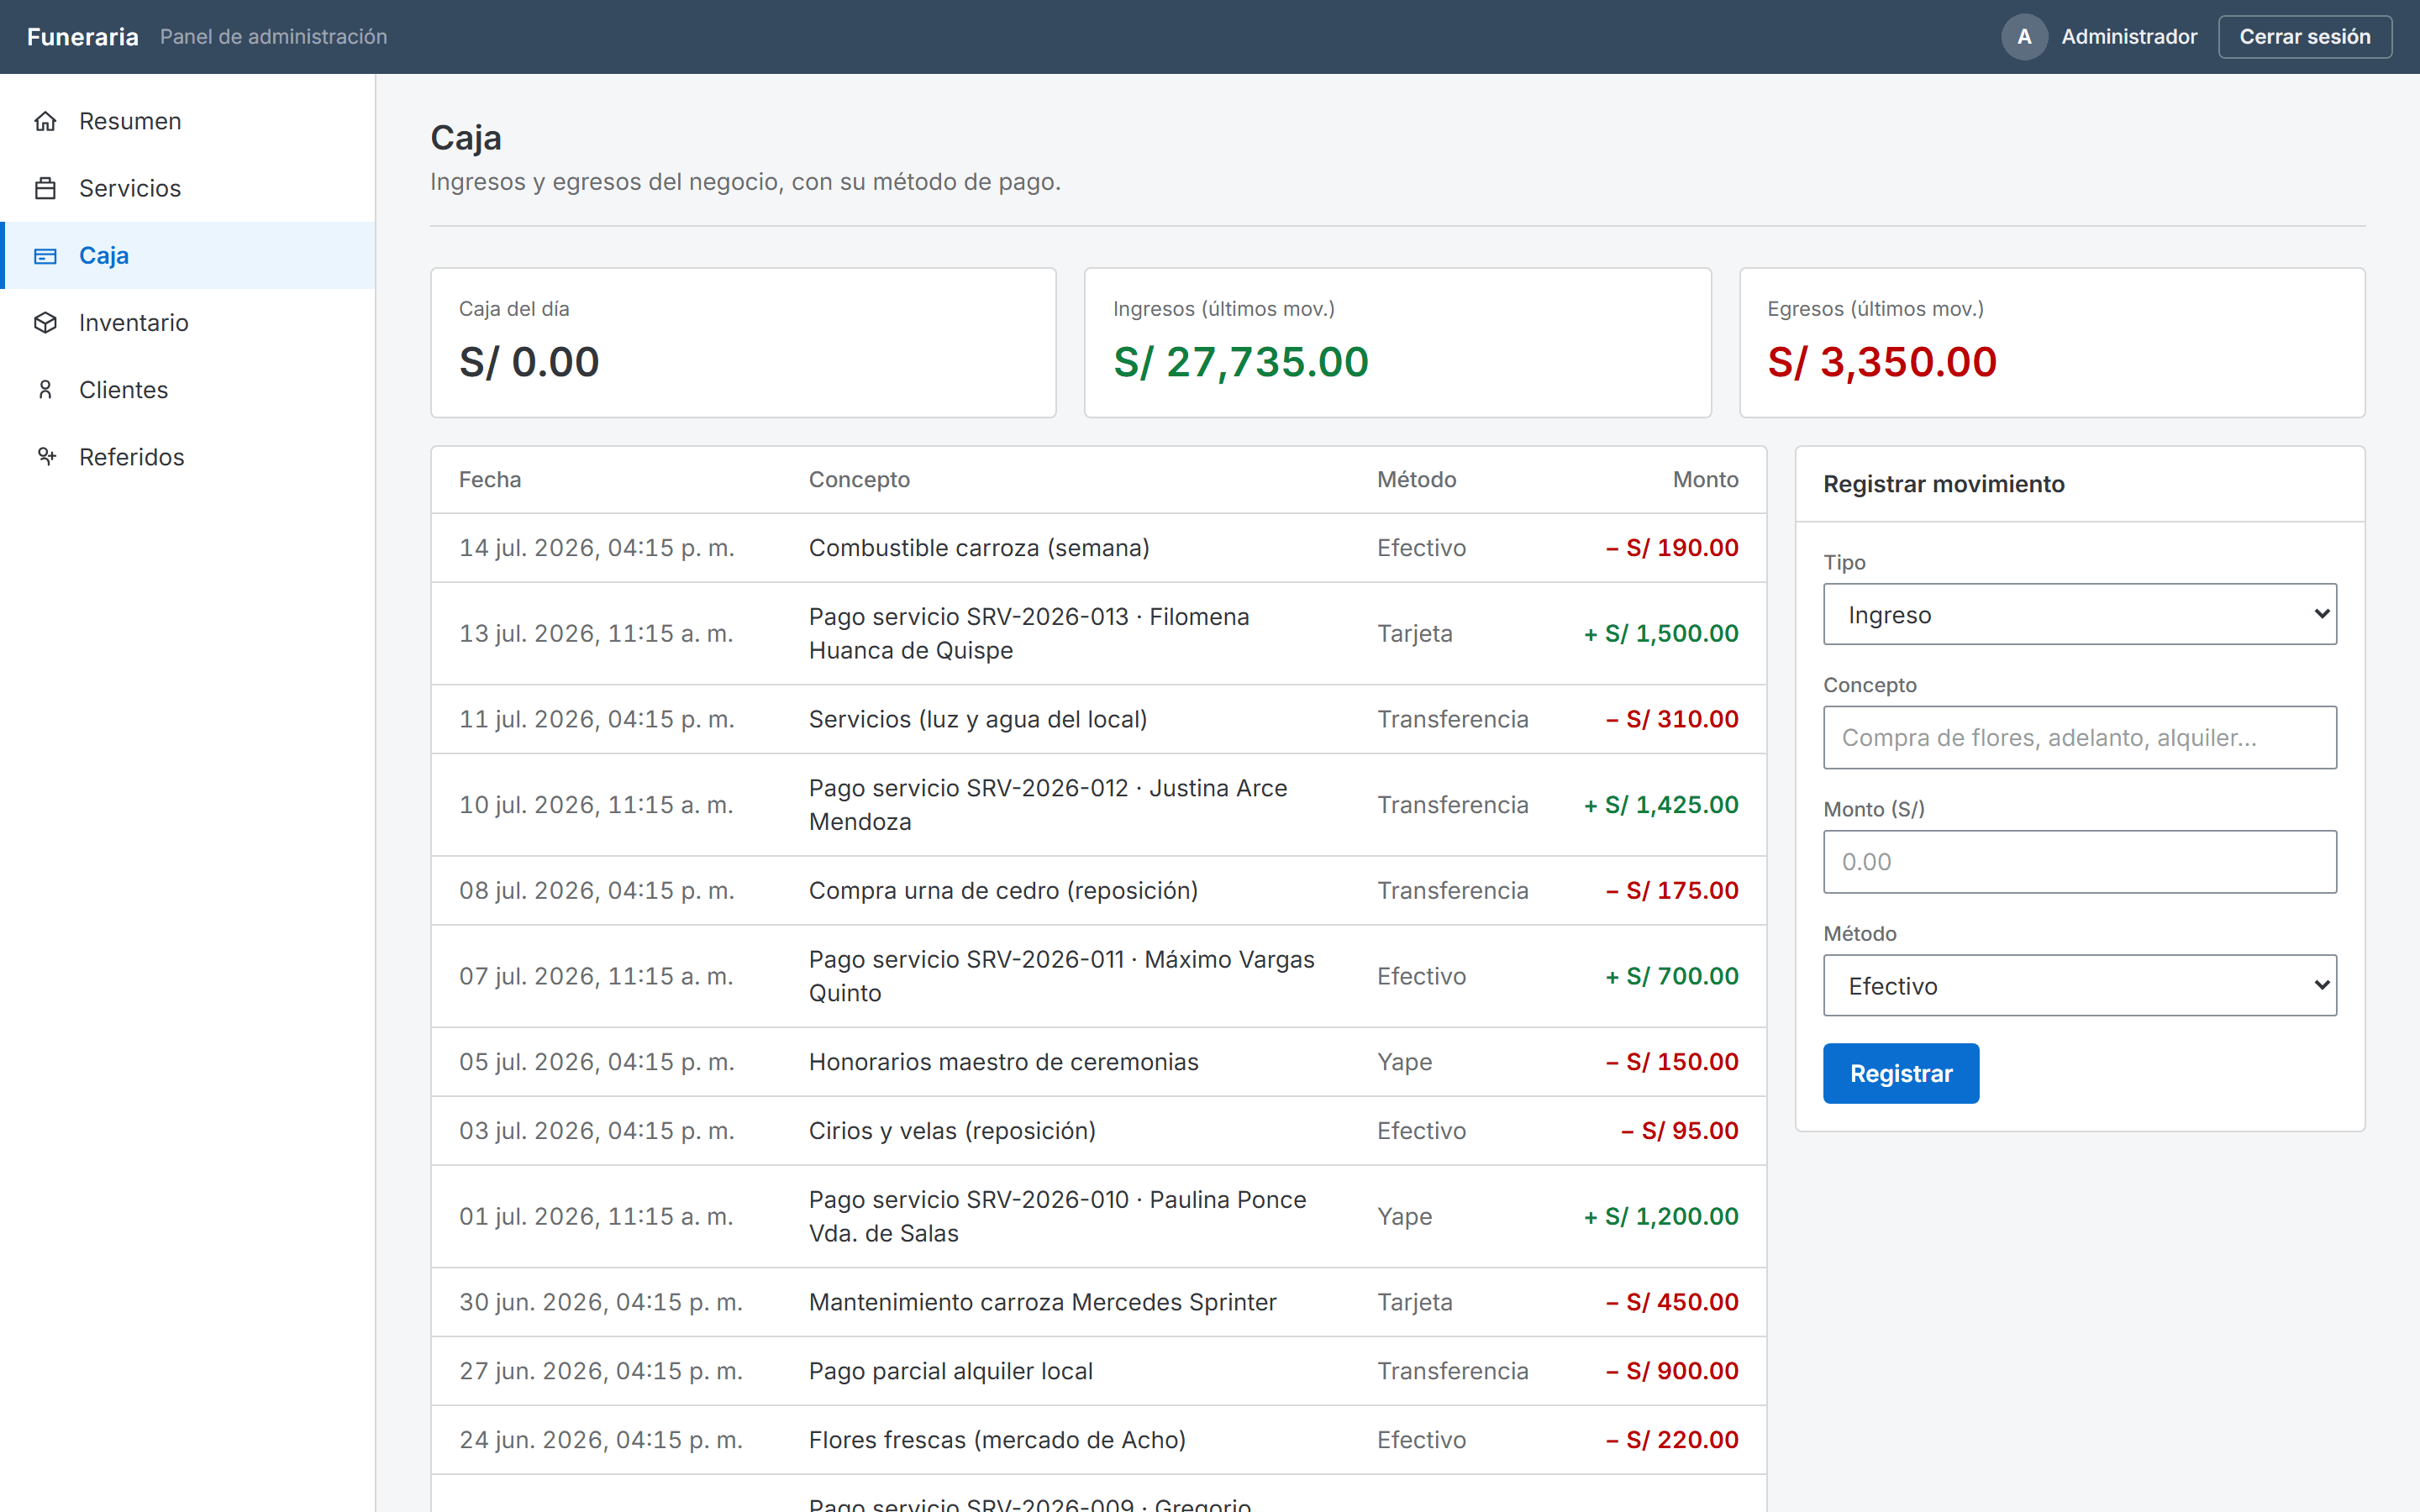
Task: Click amount + S/ 1,425.00
Action: coord(1661,804)
